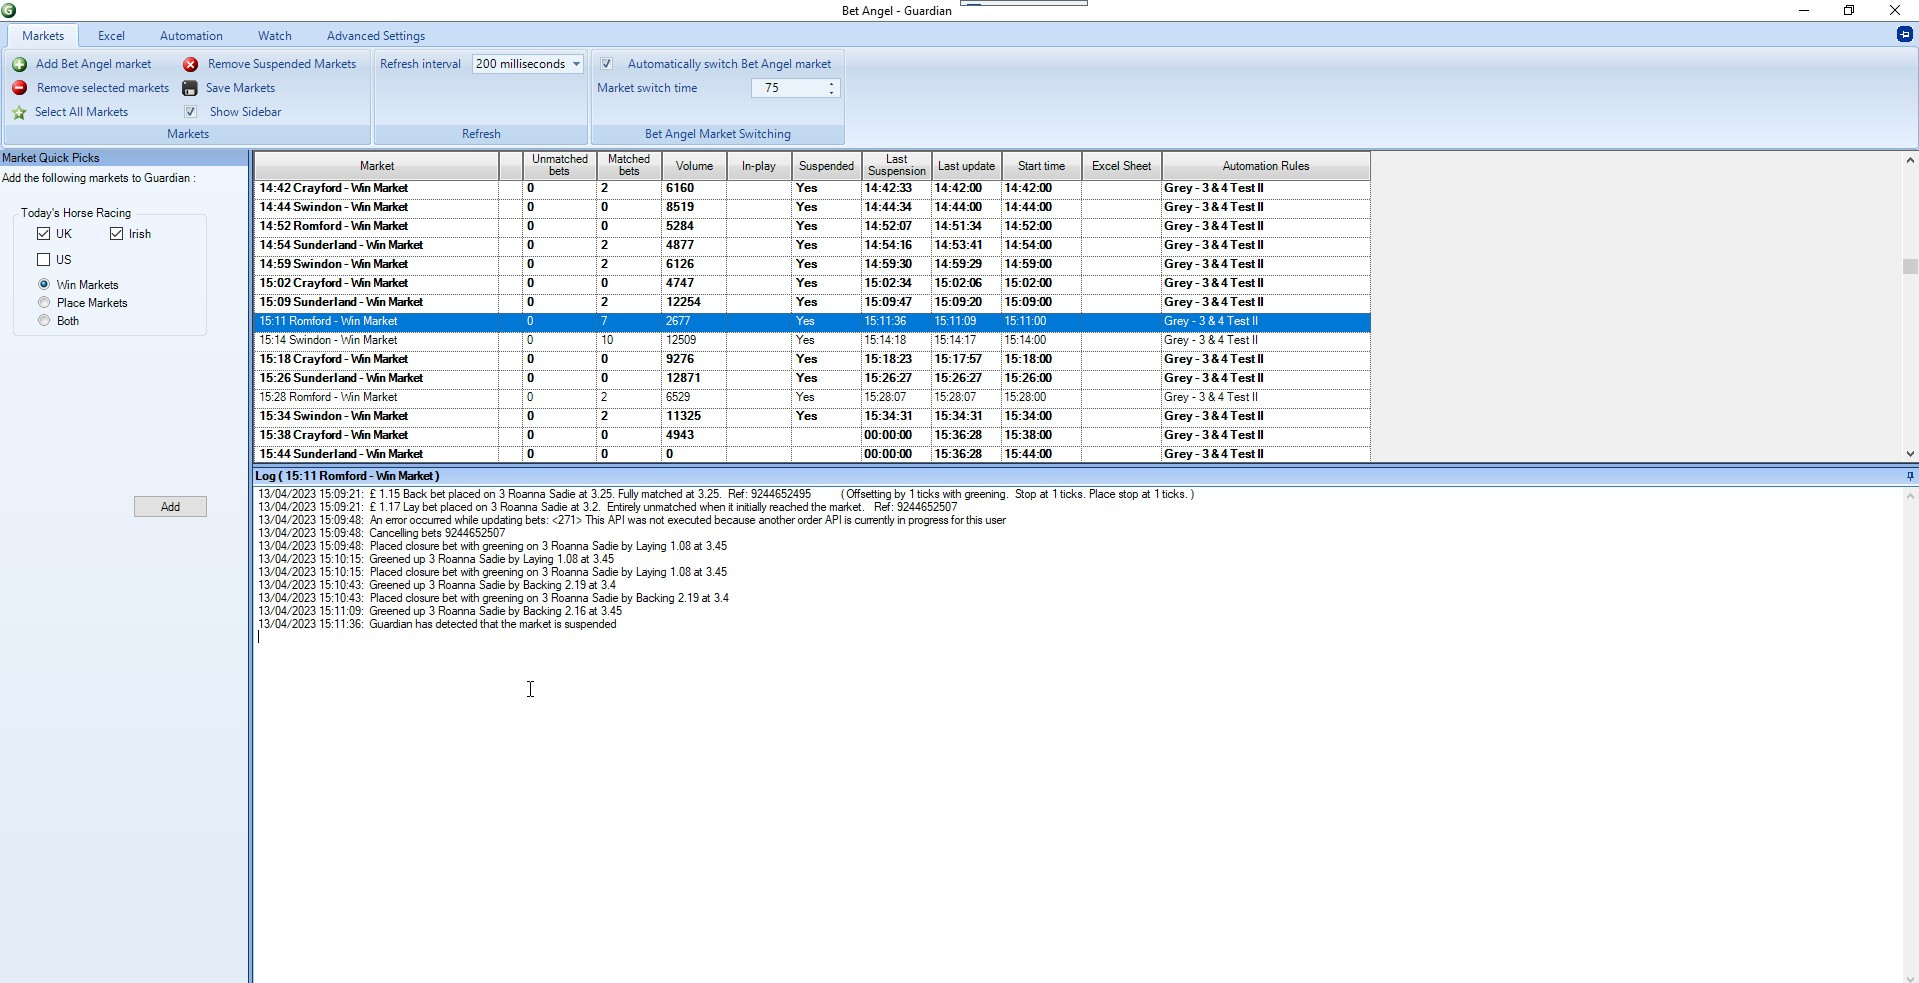Select the Place Markets radio button
The width and height of the screenshot is (1919, 983).
tap(44, 303)
